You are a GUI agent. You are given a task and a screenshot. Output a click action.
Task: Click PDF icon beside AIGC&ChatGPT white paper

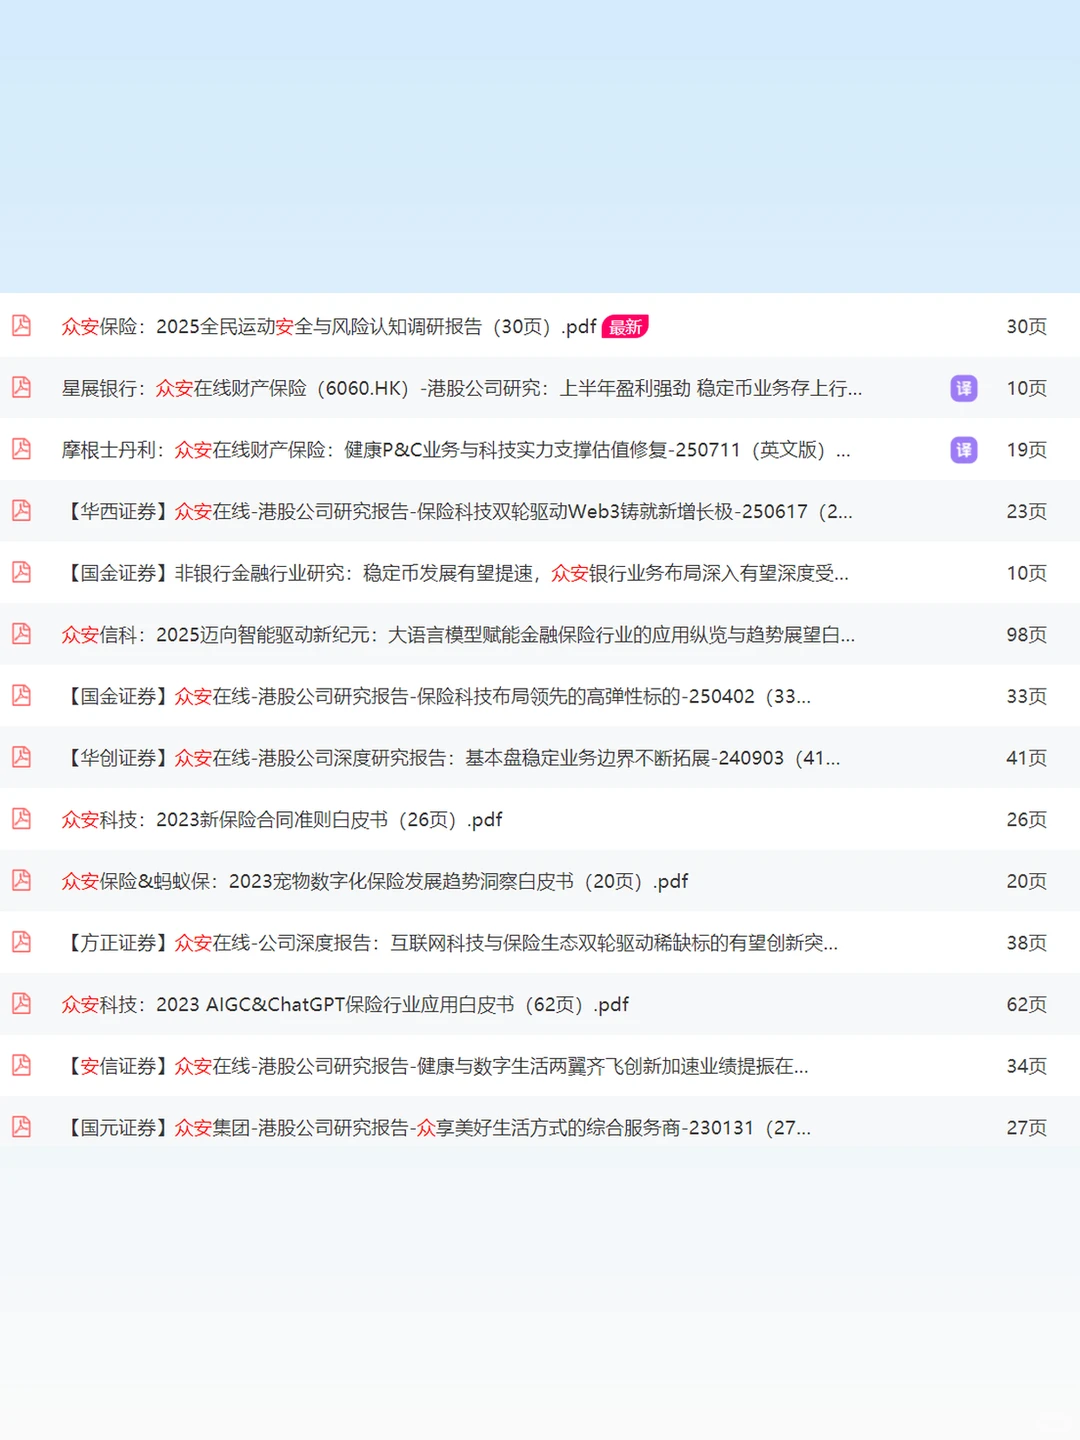click(x=21, y=1003)
